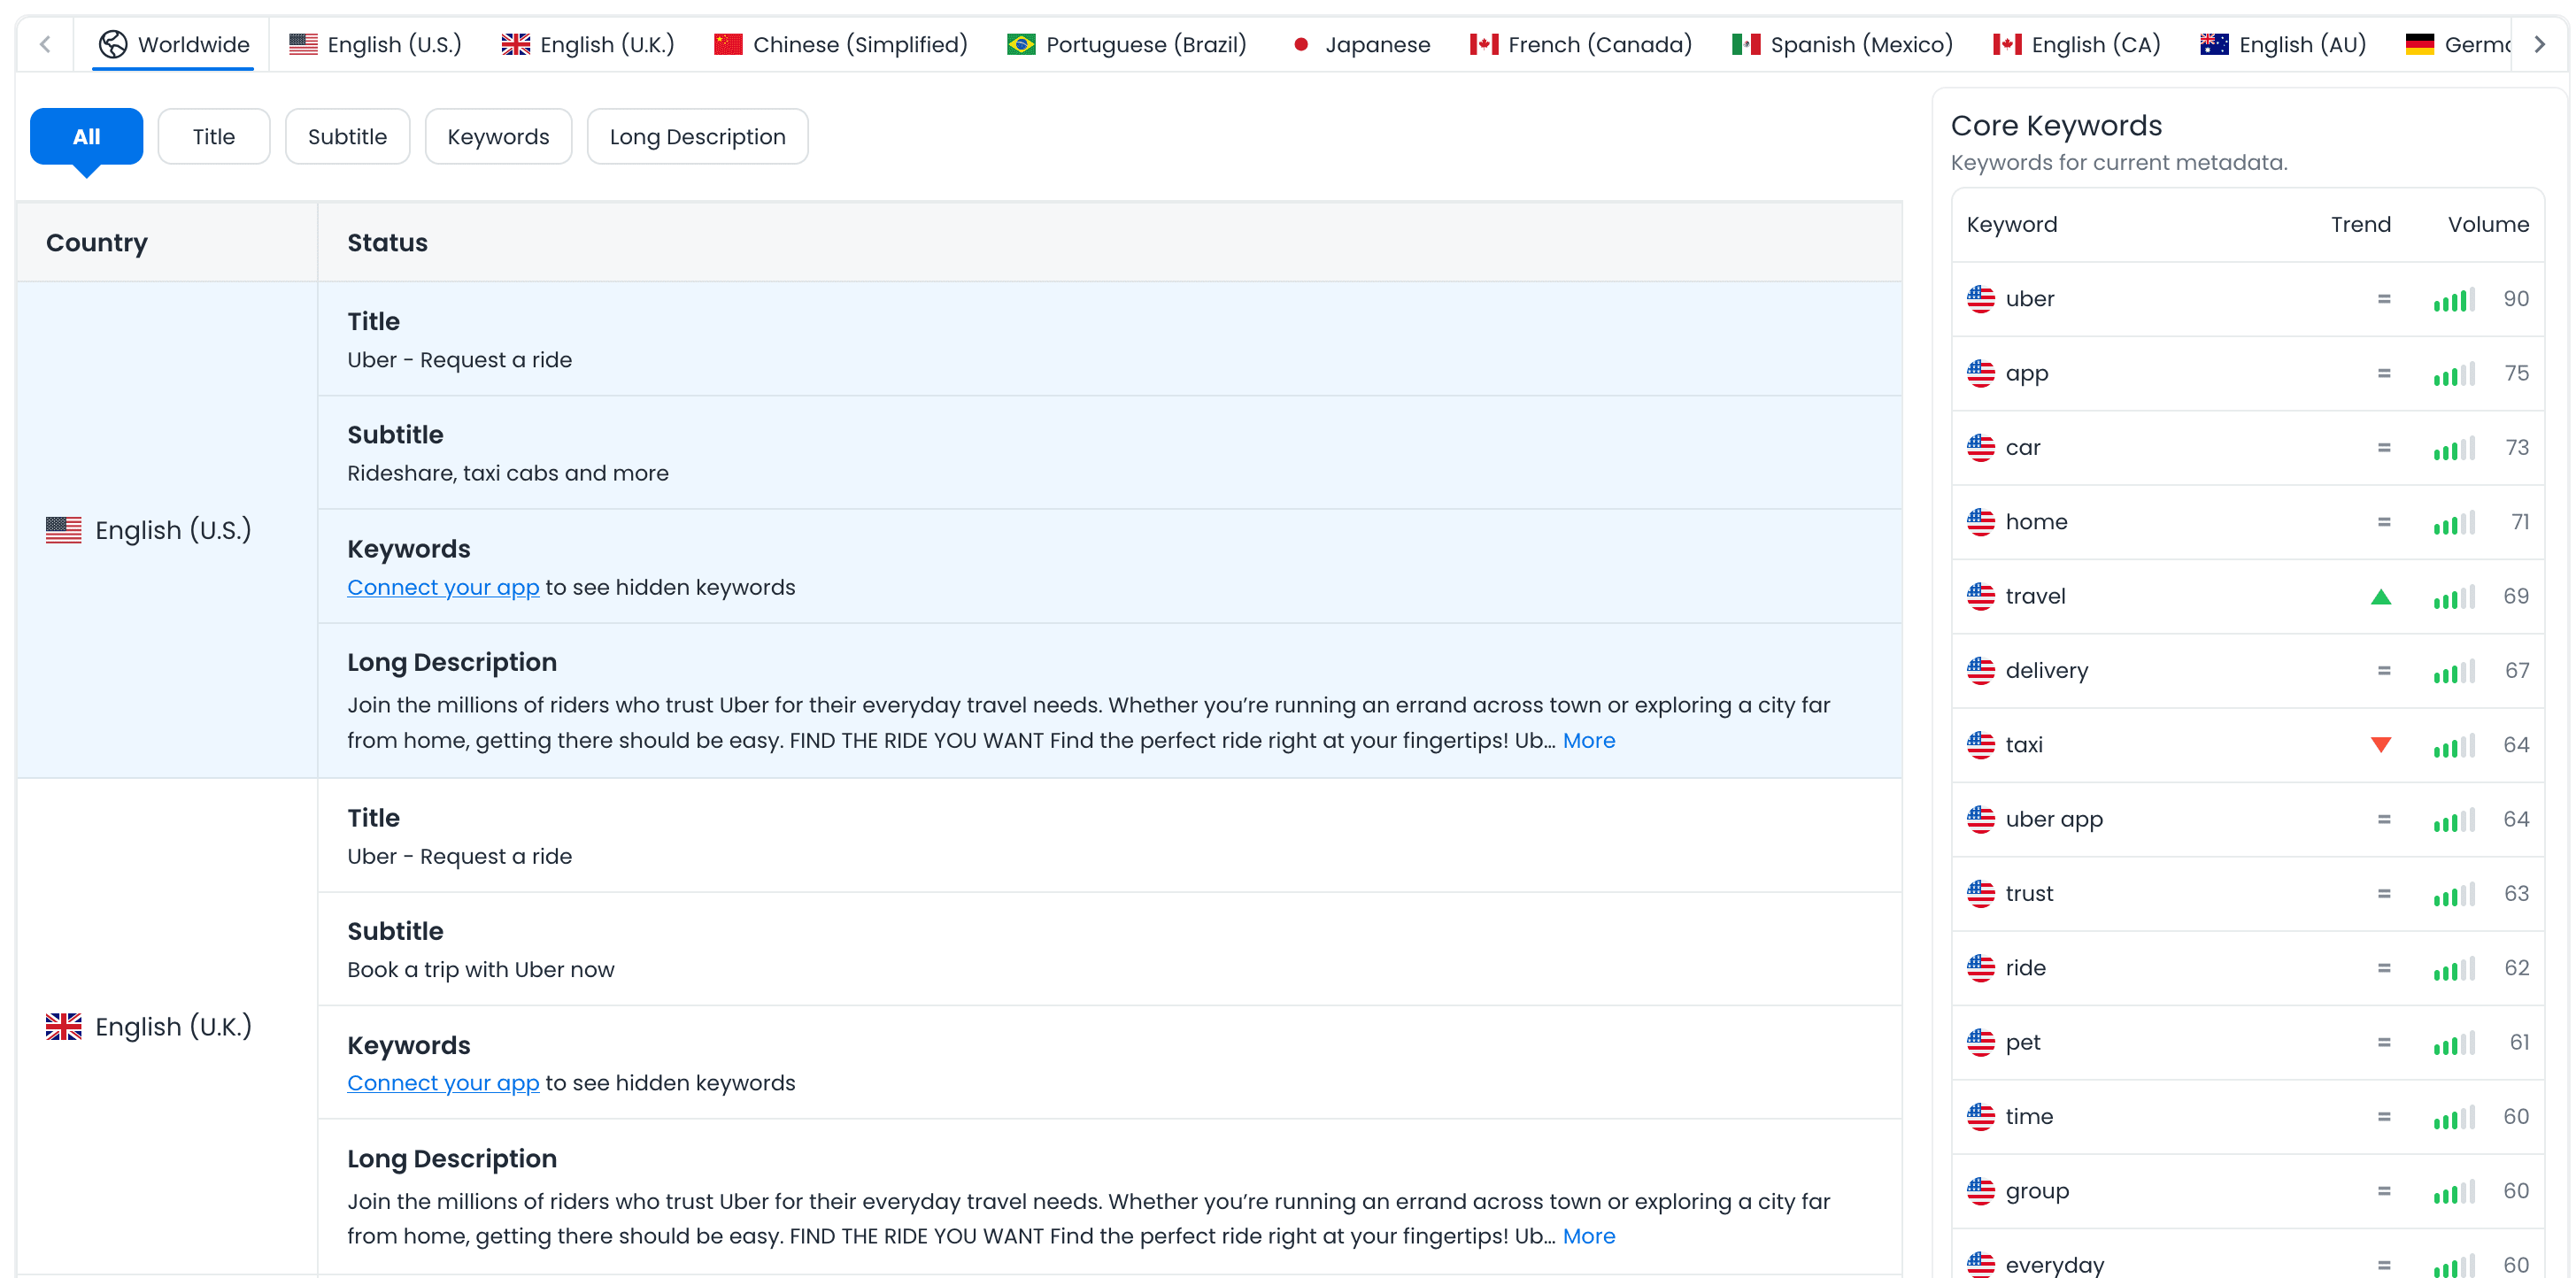
Task: Click the red down trend arrow for taxi
Action: point(2381,745)
